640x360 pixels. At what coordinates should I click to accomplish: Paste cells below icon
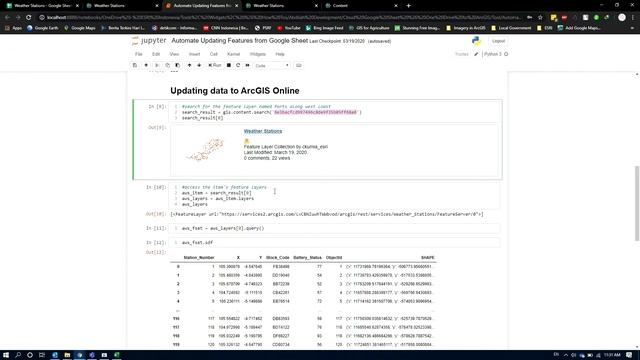(x=178, y=65)
